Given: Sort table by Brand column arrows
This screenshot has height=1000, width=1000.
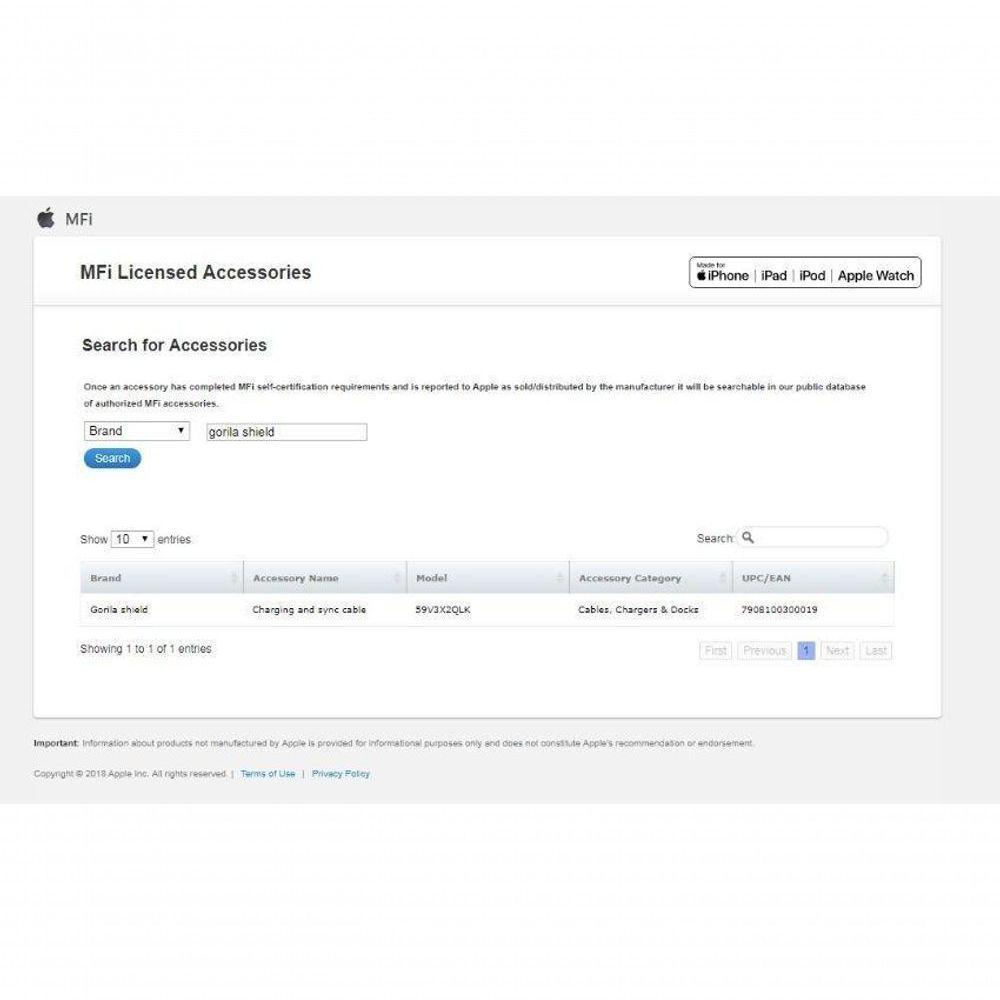Looking at the screenshot, I should coord(235,578).
